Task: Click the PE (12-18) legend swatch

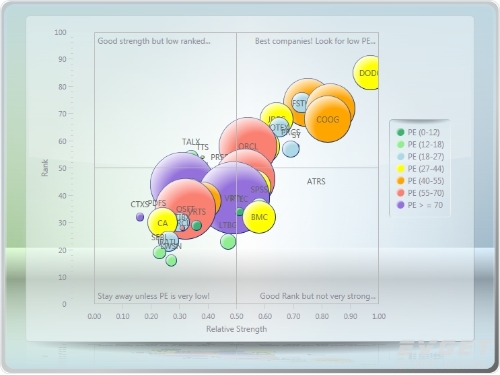Action: tap(400, 144)
